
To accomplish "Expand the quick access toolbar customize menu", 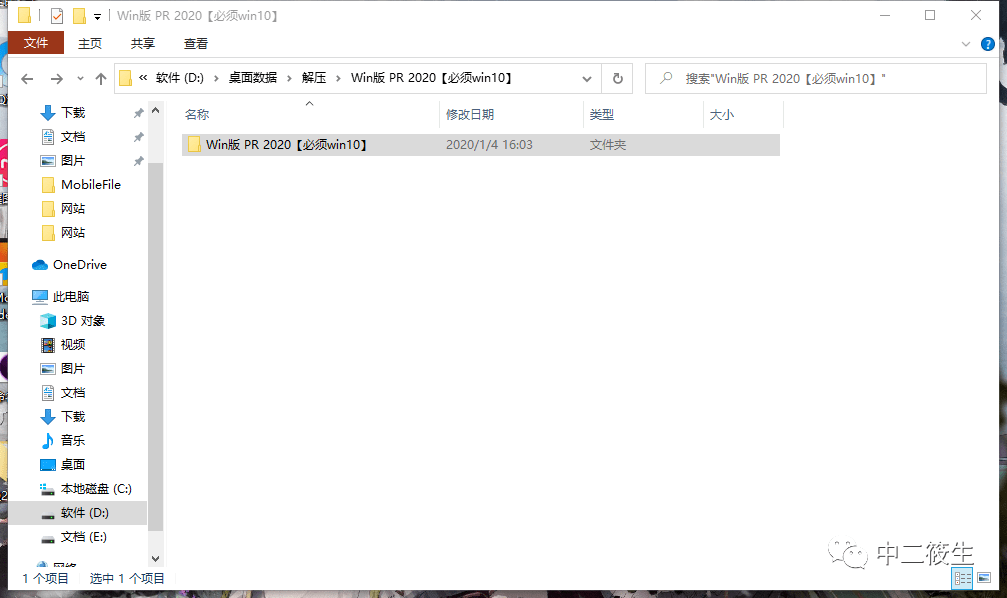I will tap(97, 15).
